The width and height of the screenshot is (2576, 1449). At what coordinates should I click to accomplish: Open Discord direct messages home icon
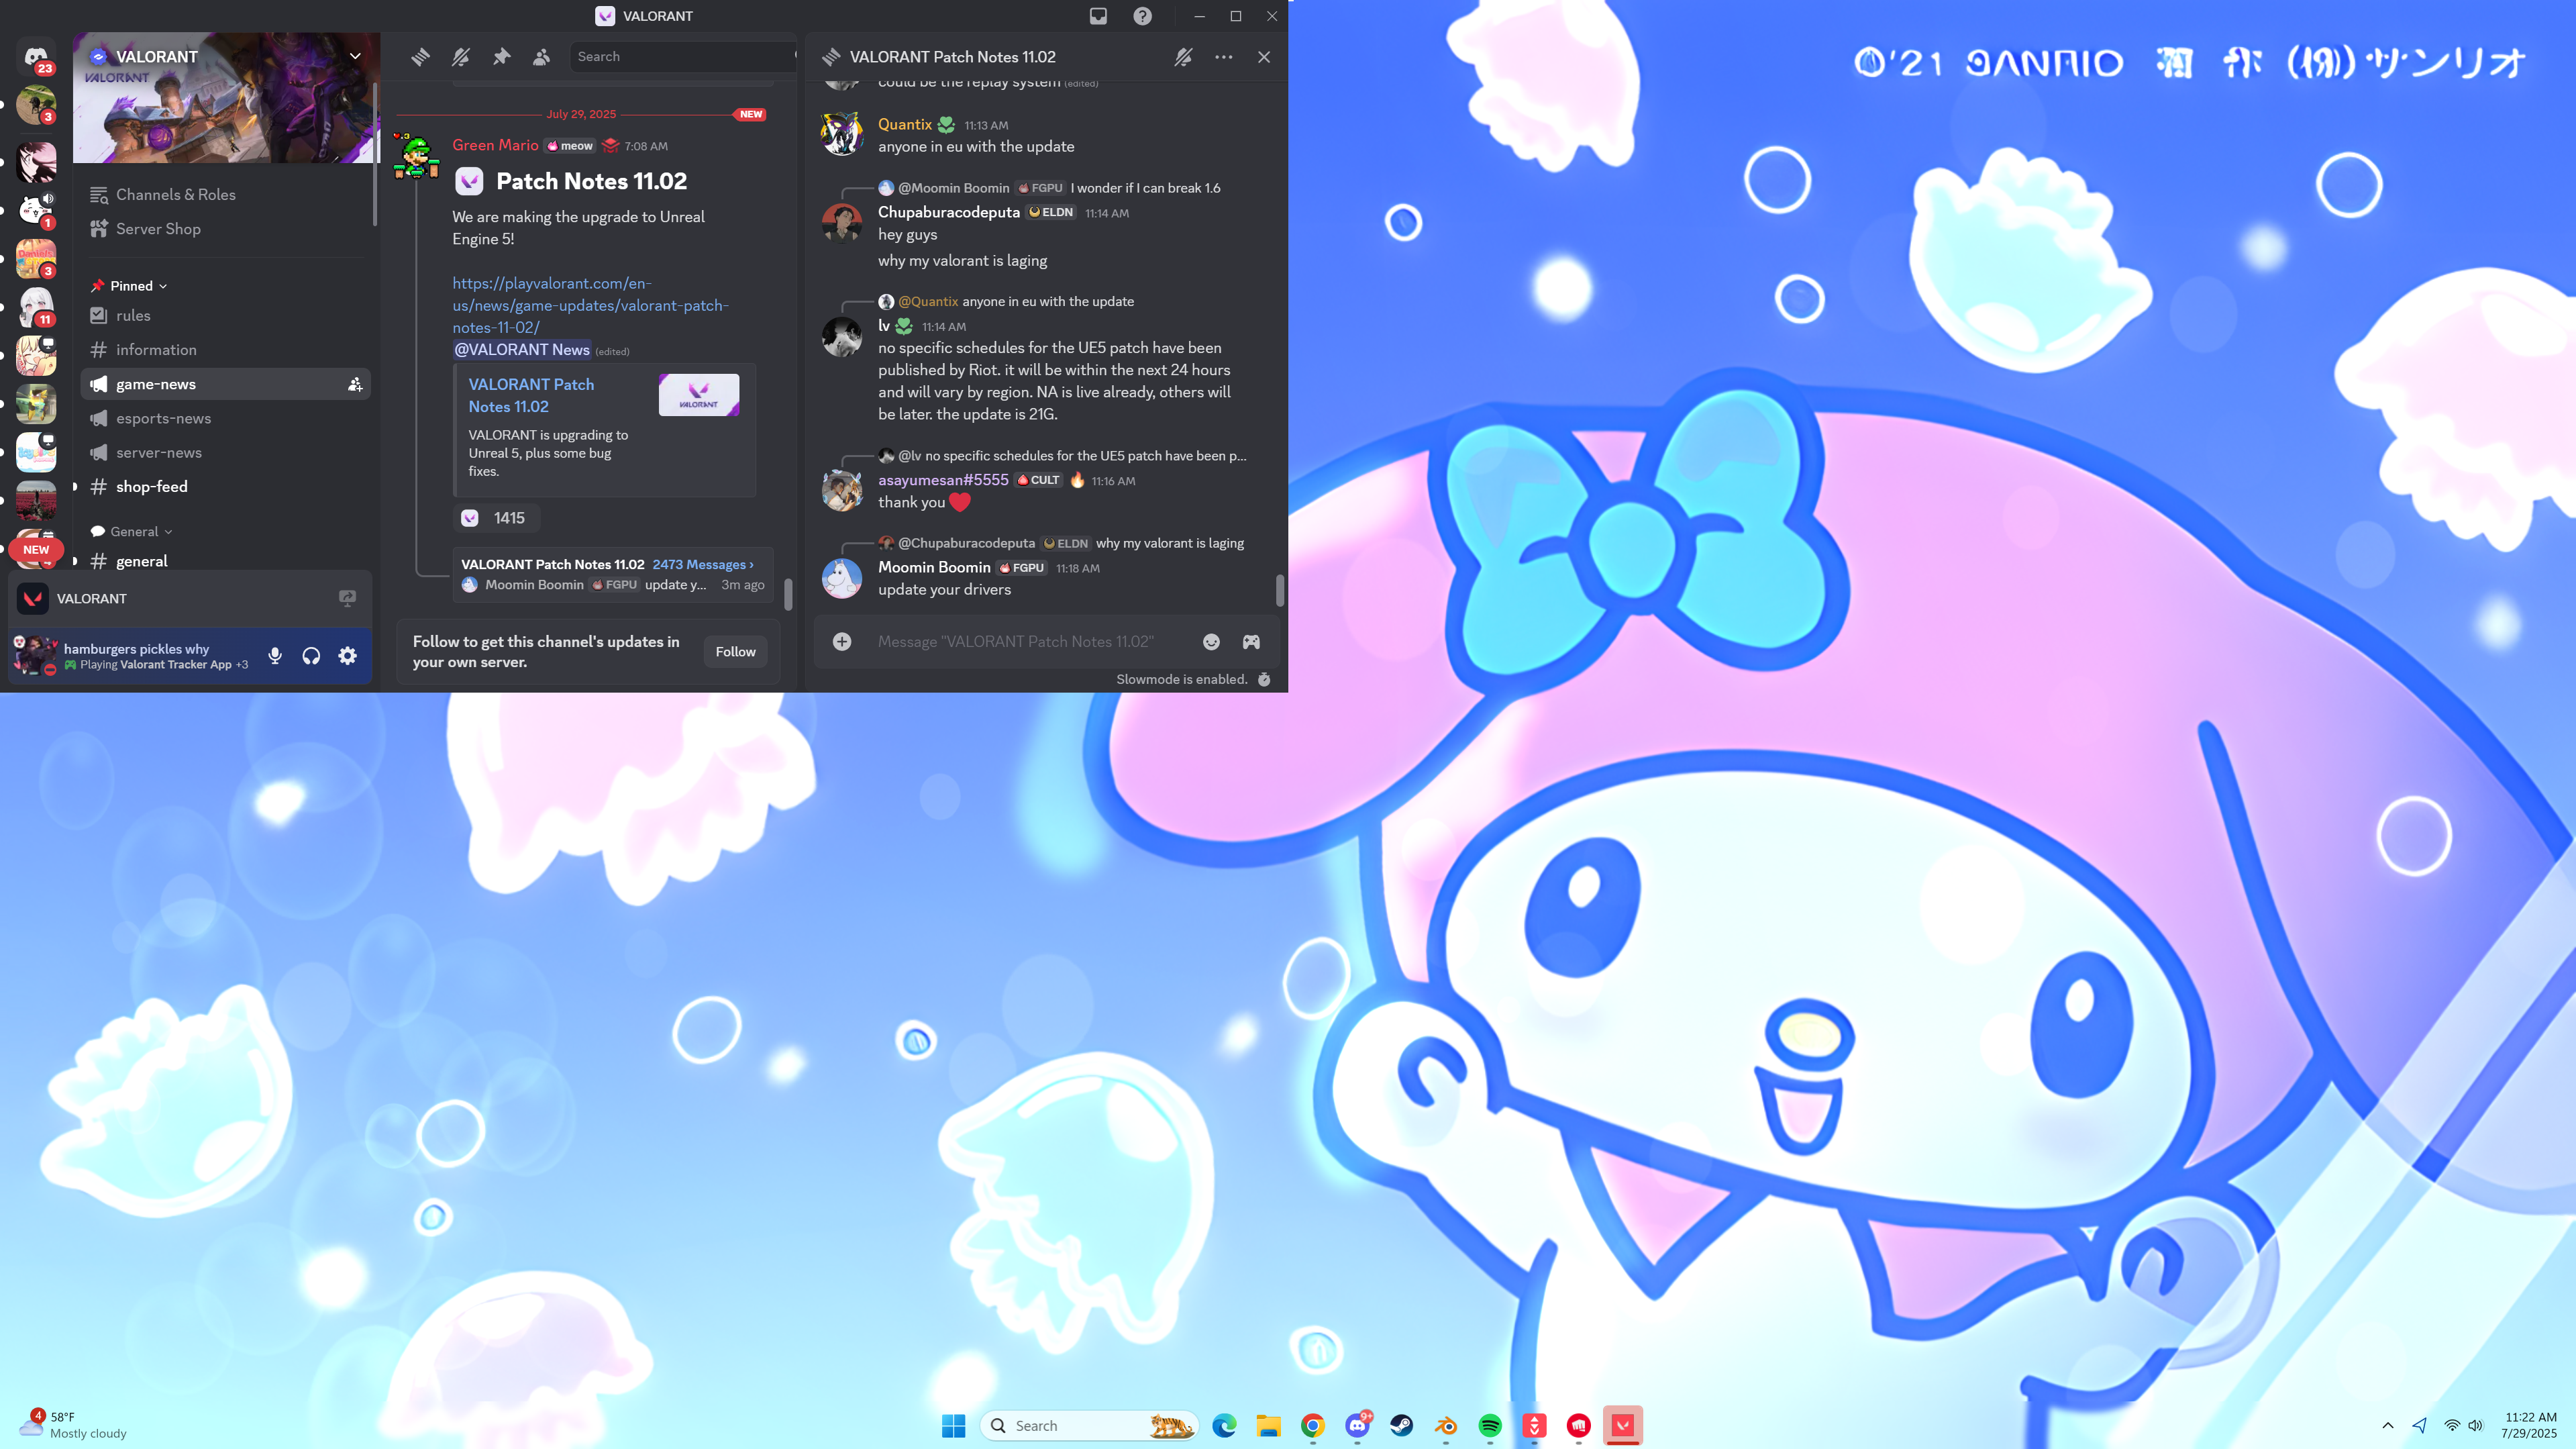tap(36, 56)
